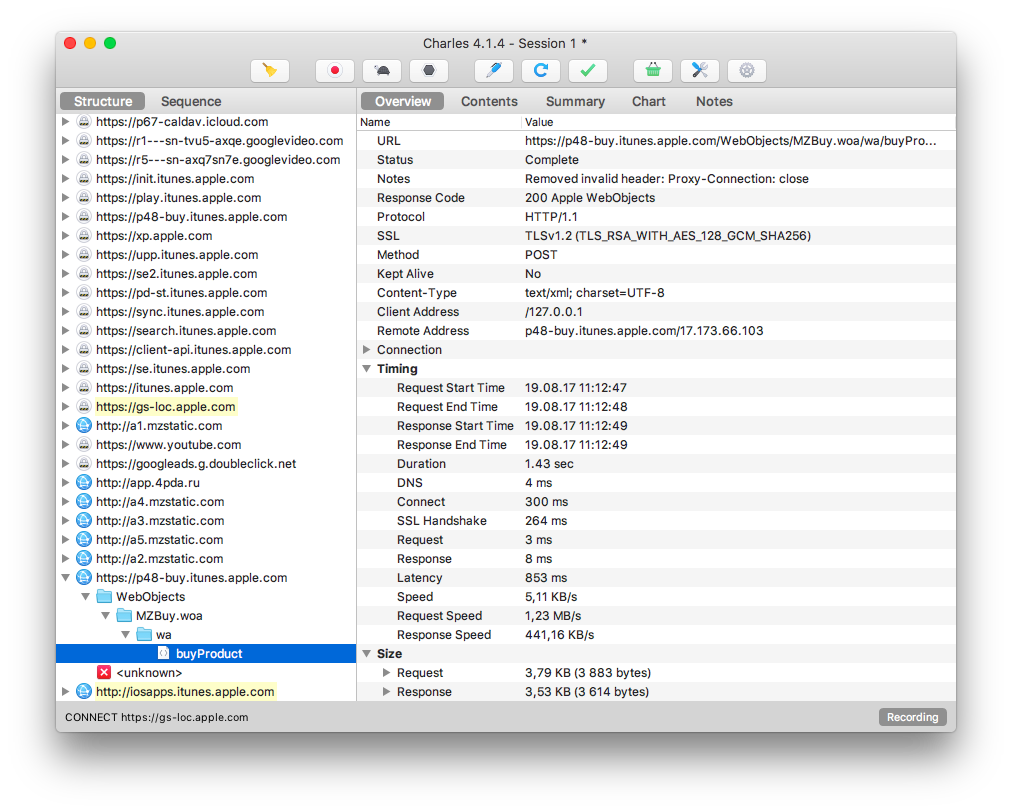Select the buyProduct request row
This screenshot has width=1012, height=812.
pyautogui.click(x=206, y=654)
